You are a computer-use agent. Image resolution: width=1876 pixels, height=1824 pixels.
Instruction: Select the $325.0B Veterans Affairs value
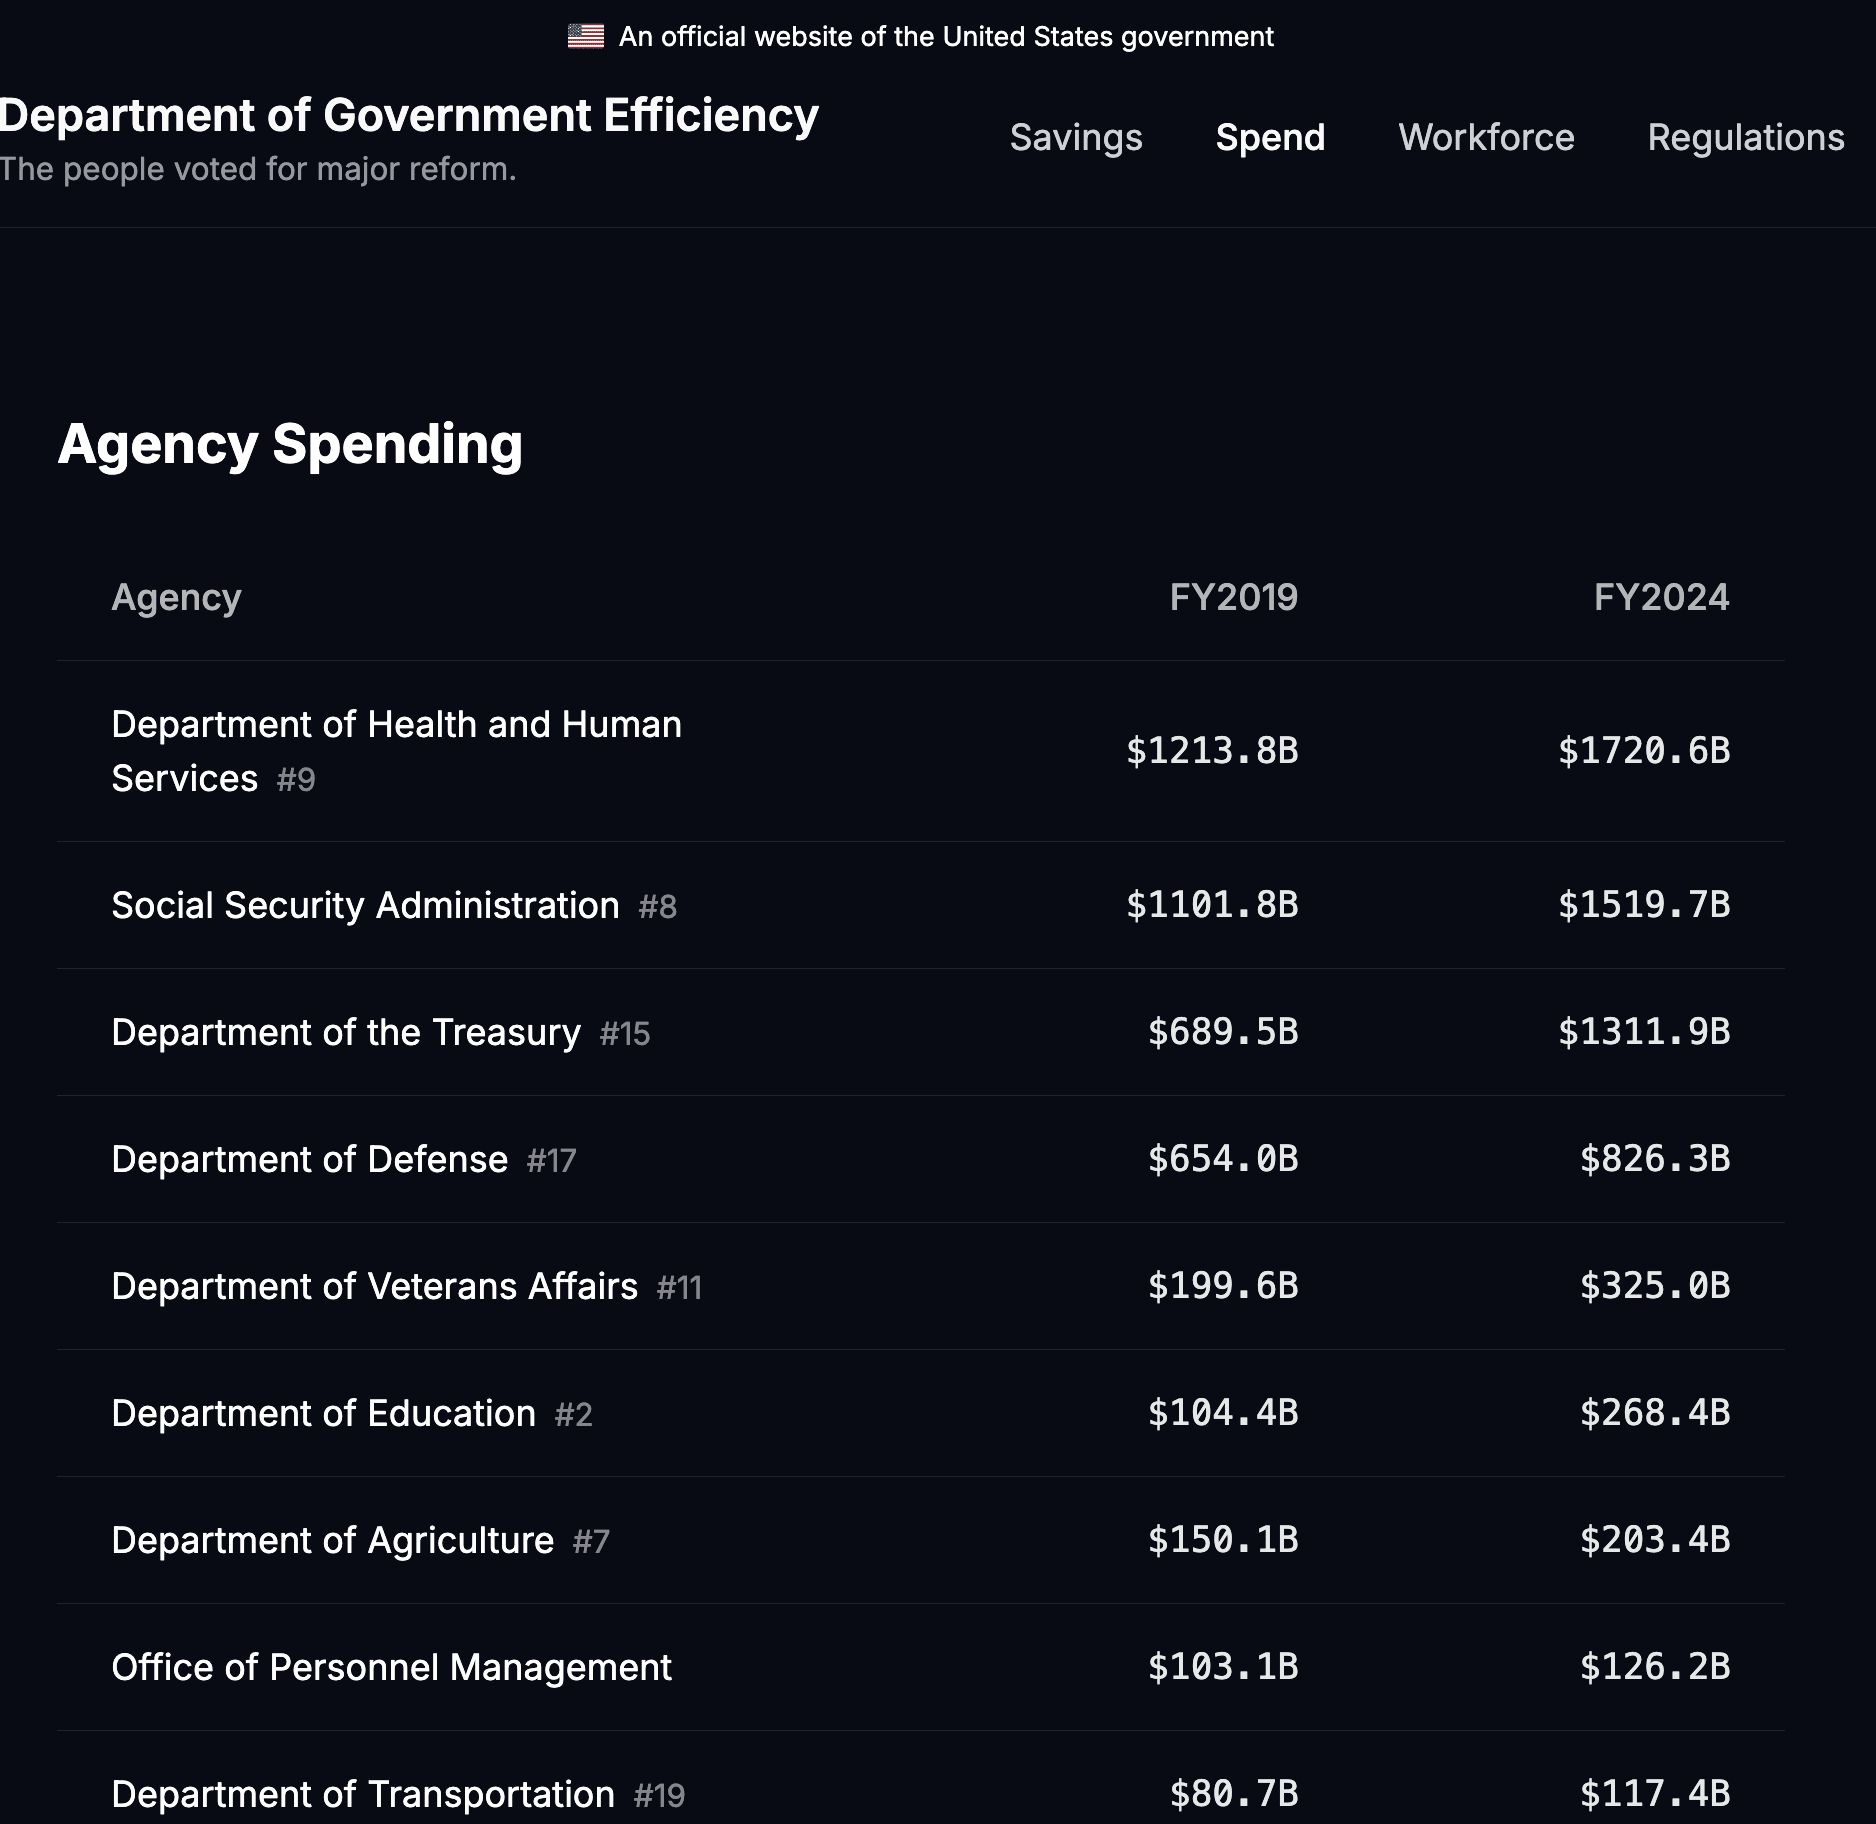[1655, 1286]
